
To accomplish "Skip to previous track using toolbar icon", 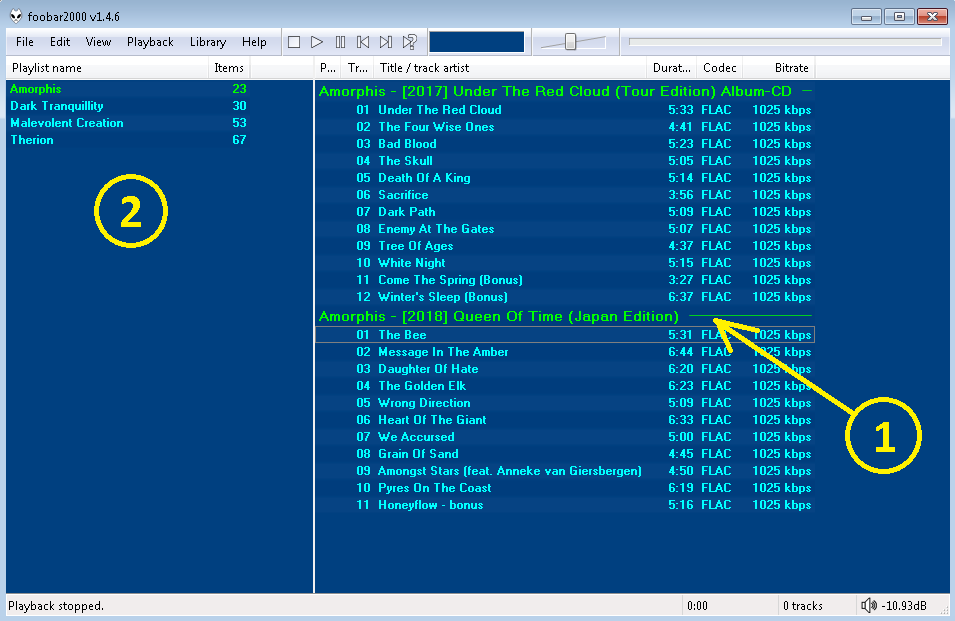I will pos(363,42).
